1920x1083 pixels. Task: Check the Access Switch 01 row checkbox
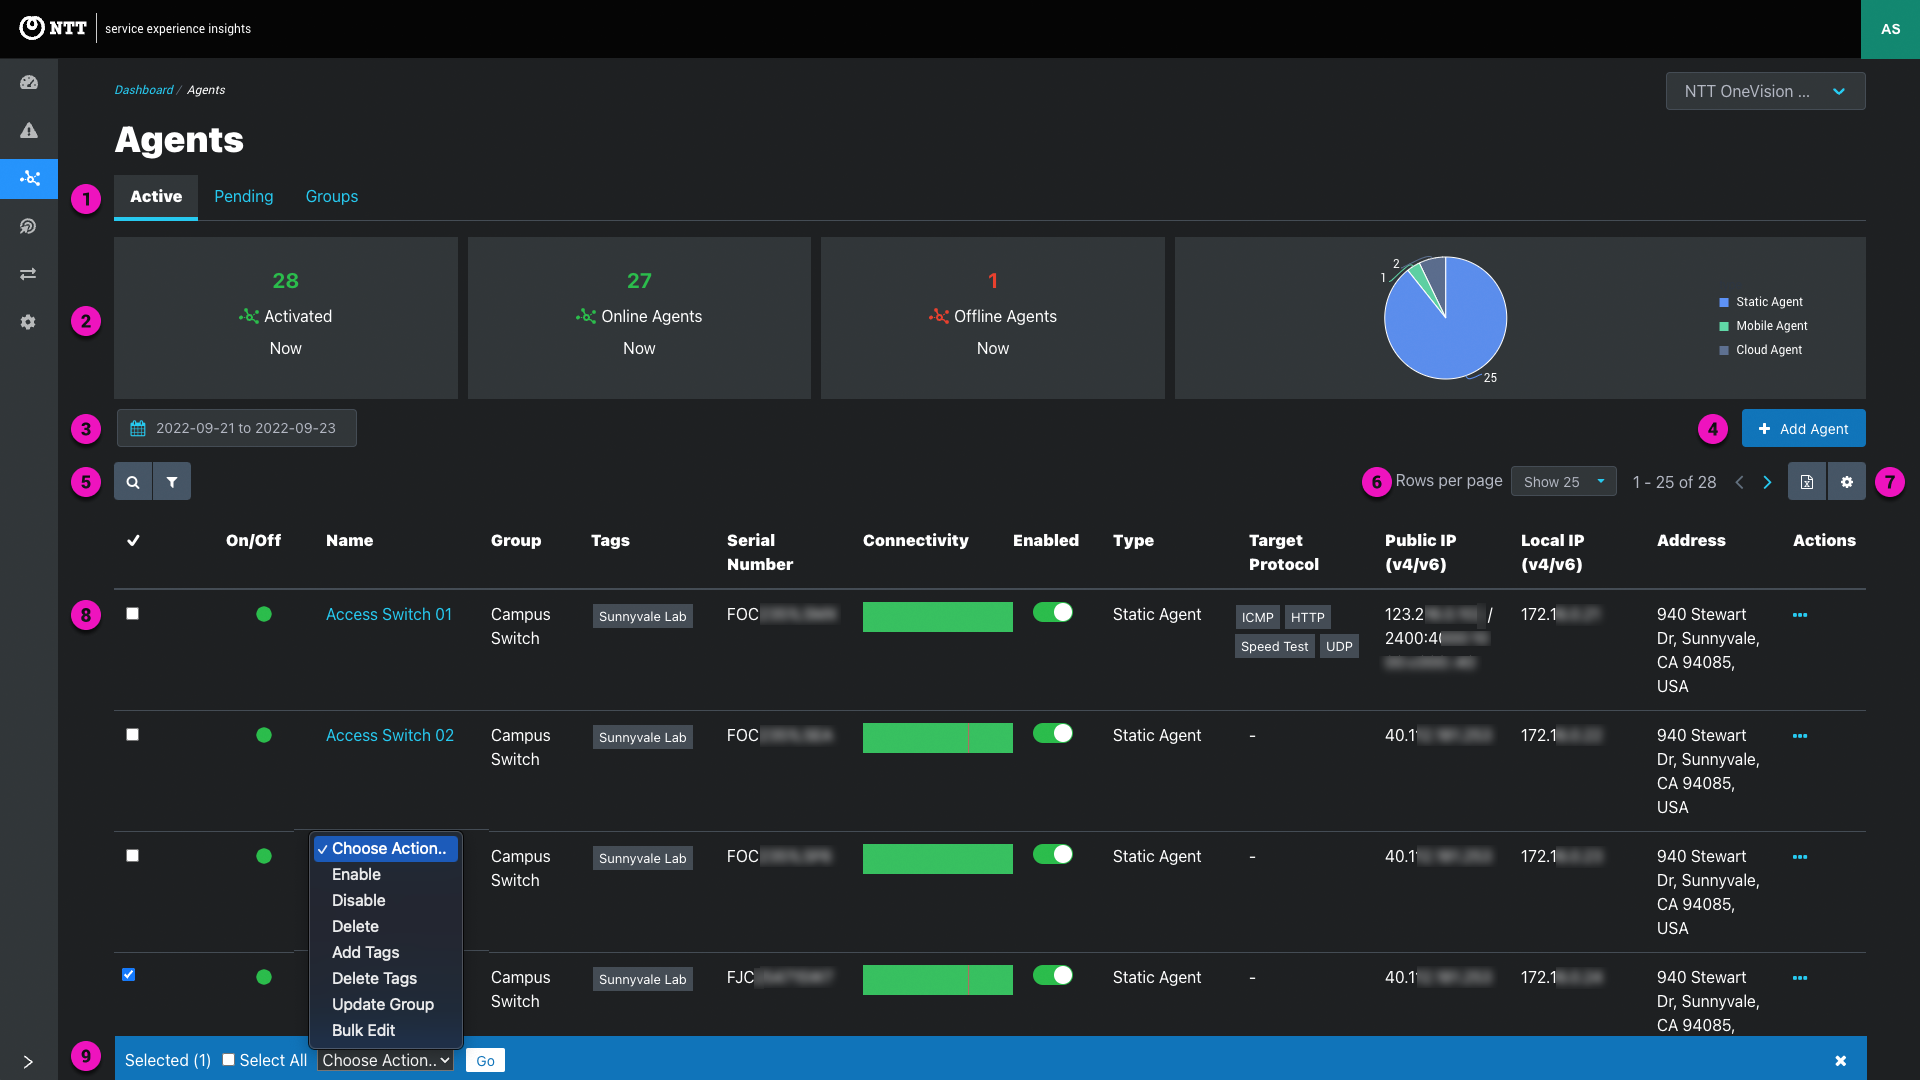(x=132, y=614)
